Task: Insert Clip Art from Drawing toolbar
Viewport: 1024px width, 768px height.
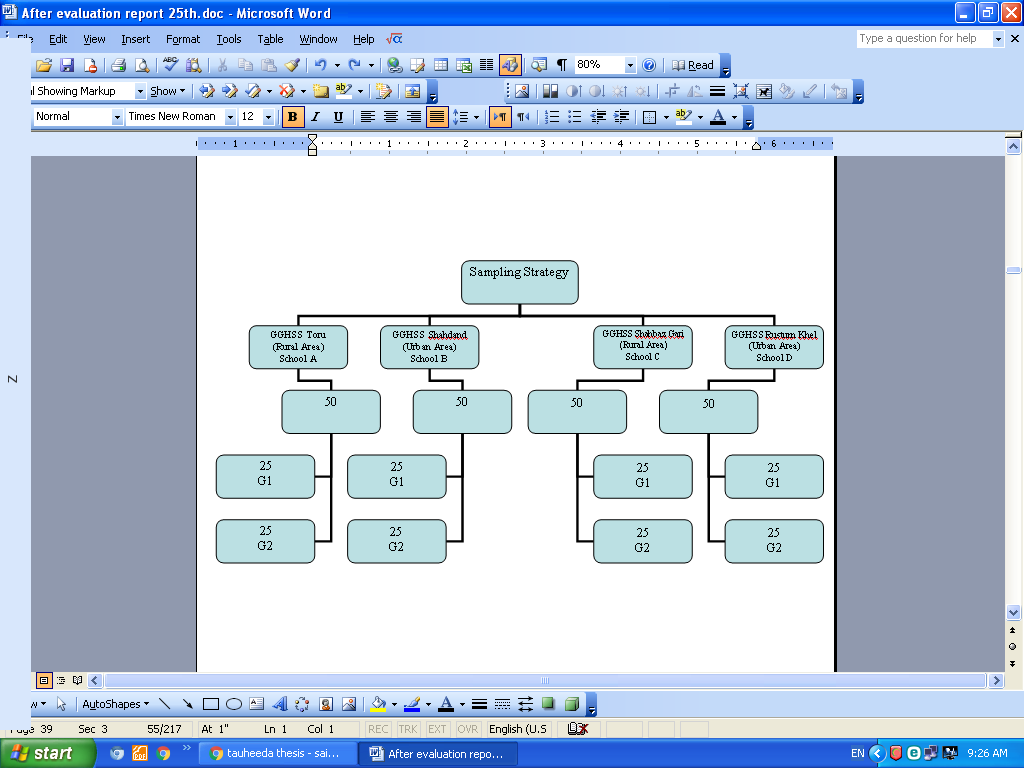Action: [x=326, y=704]
